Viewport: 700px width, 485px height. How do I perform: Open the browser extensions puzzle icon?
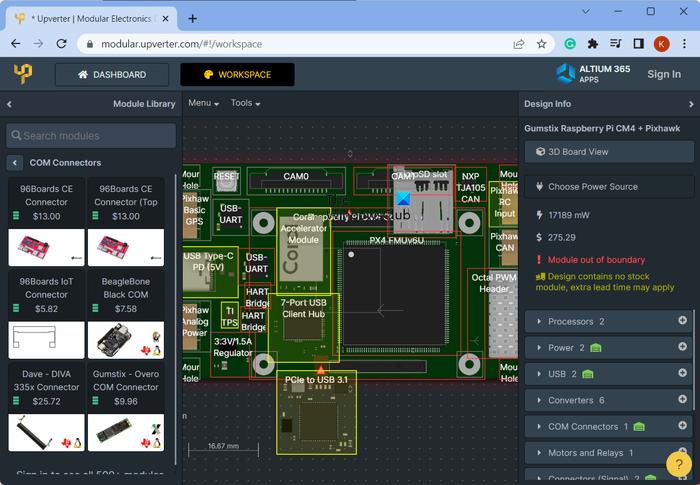pos(593,44)
